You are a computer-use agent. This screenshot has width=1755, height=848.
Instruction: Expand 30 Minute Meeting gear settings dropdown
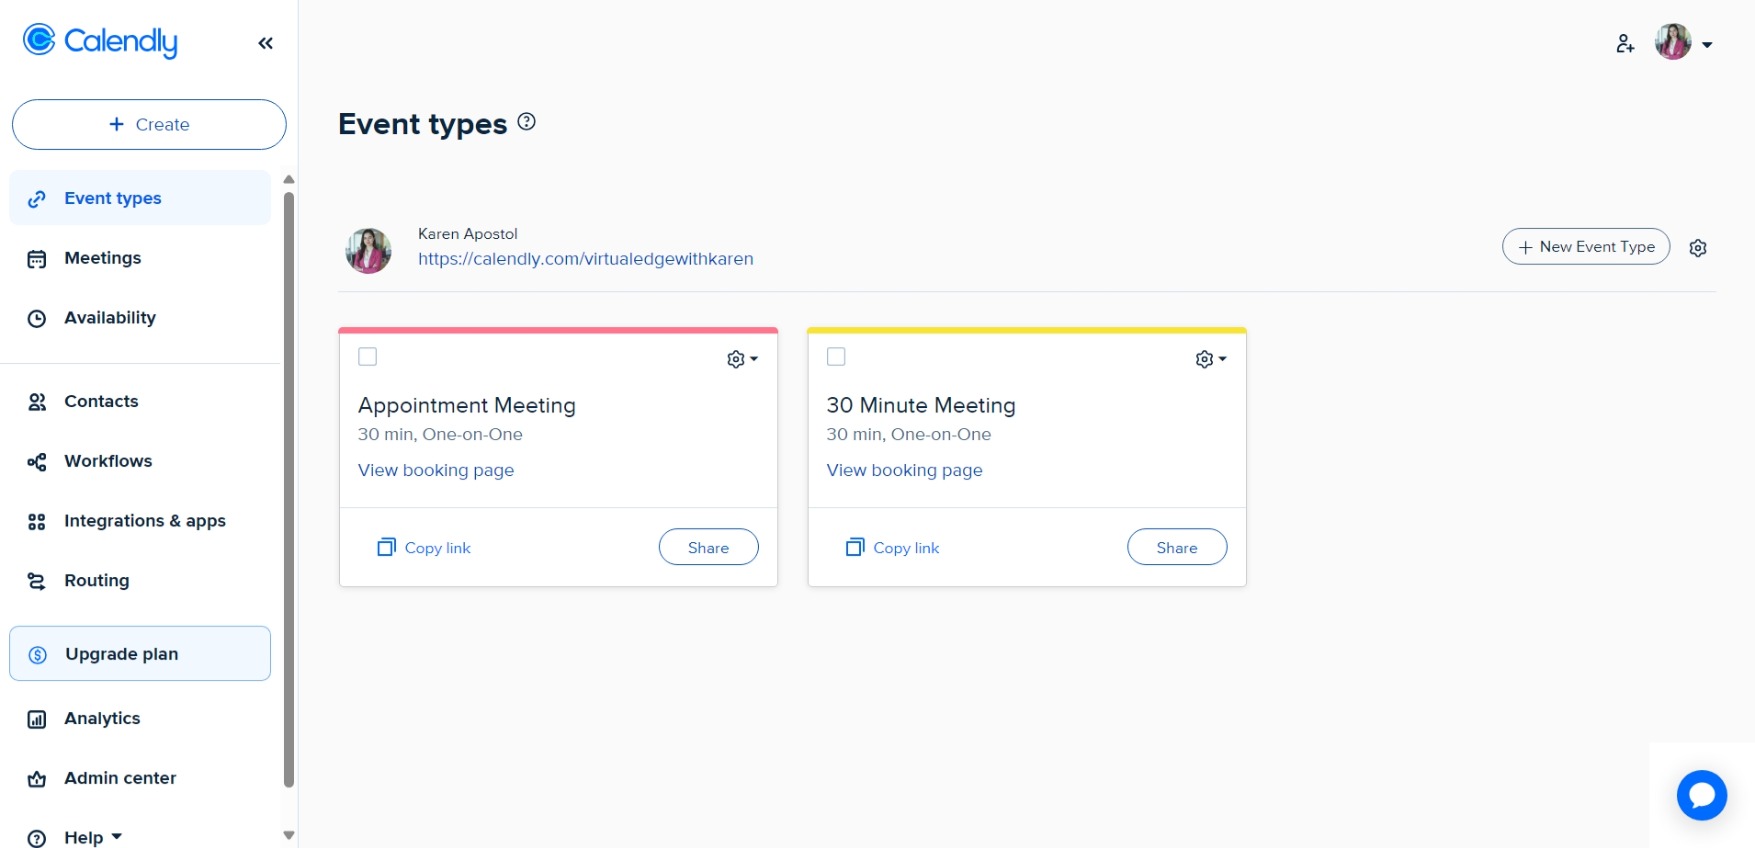click(x=1210, y=359)
